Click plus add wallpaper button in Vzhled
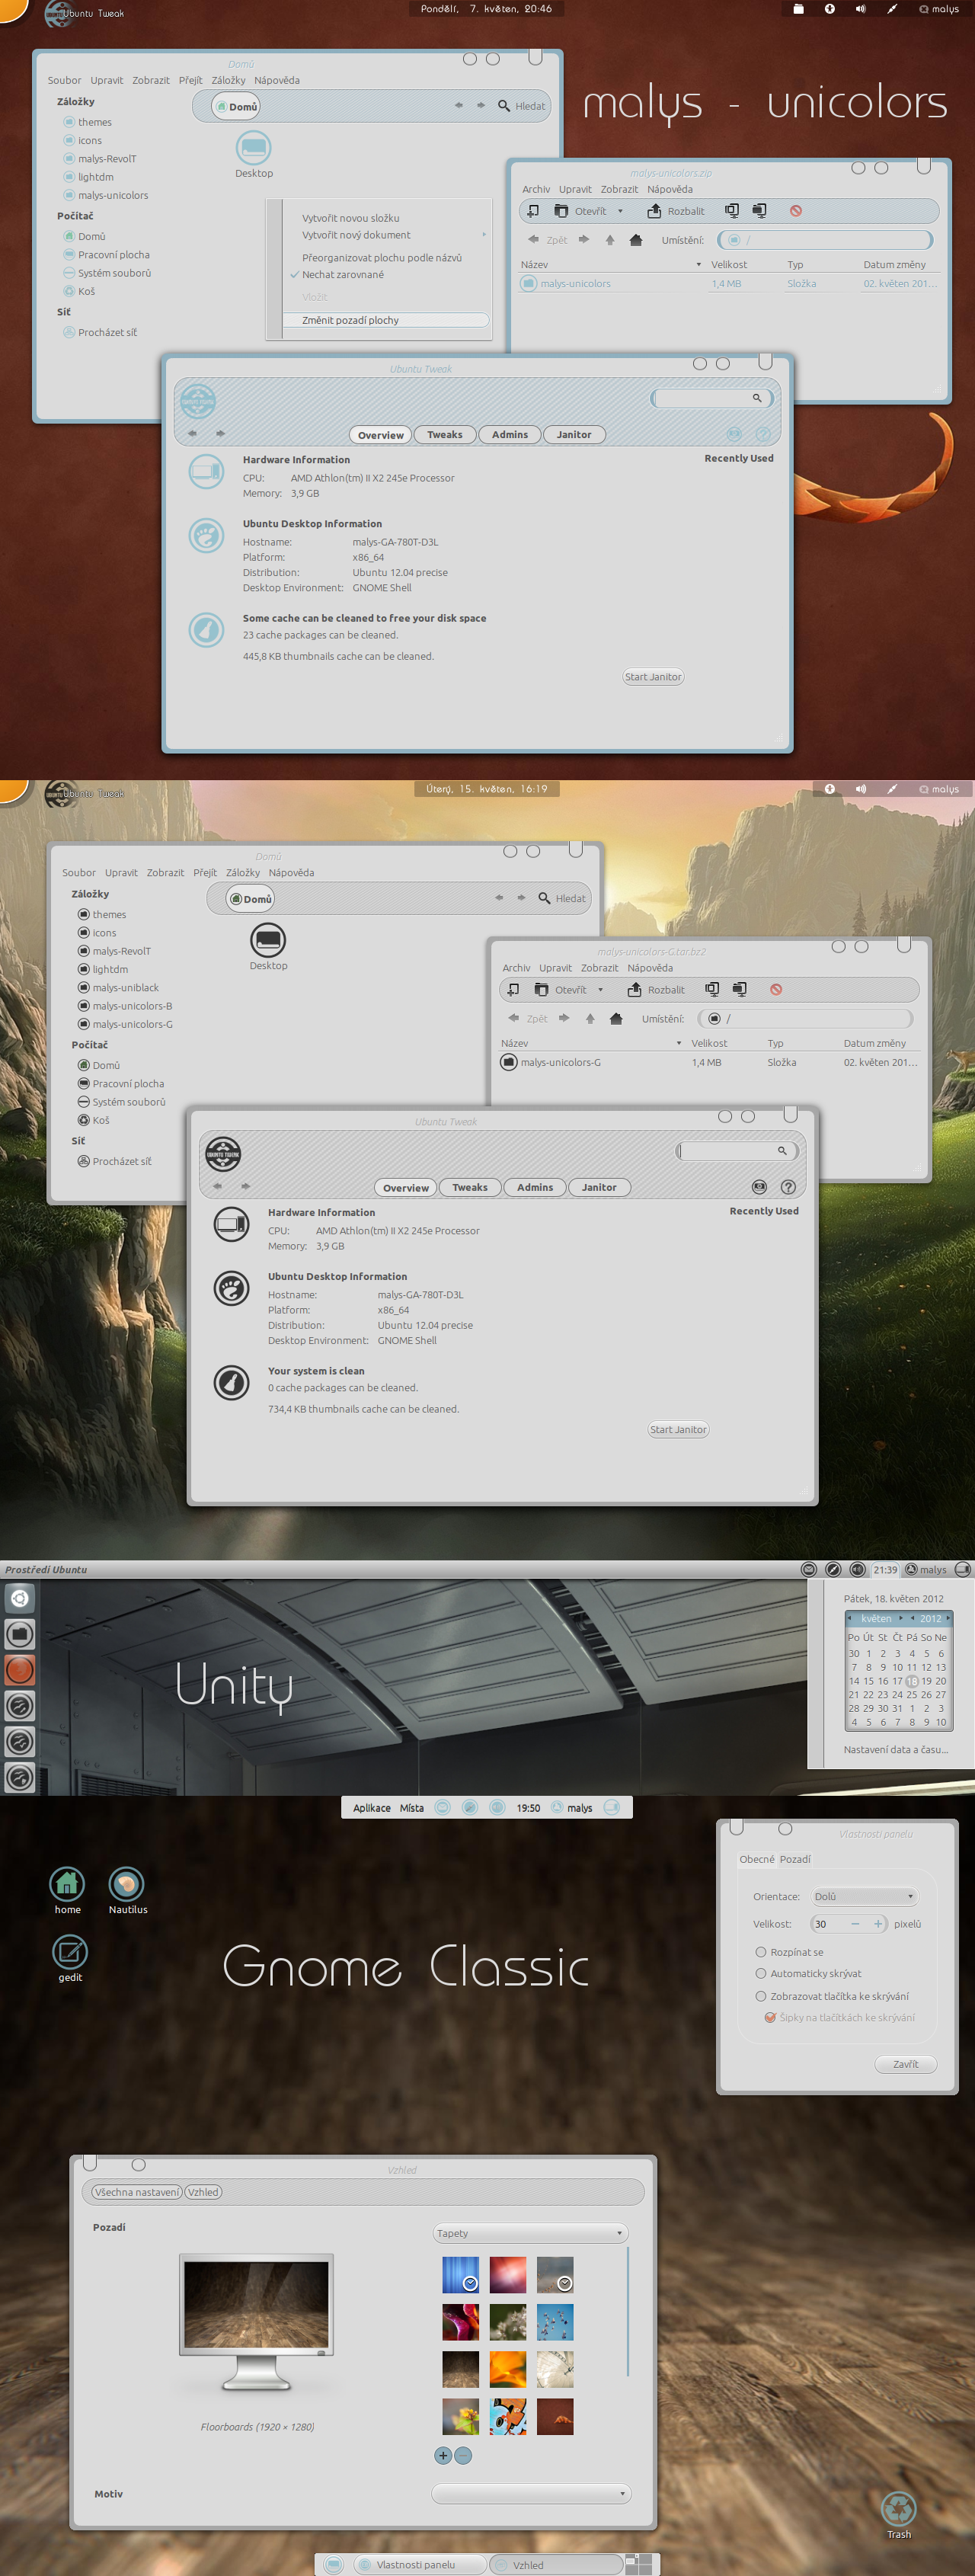Screen dimensions: 975x2576 [443, 2456]
